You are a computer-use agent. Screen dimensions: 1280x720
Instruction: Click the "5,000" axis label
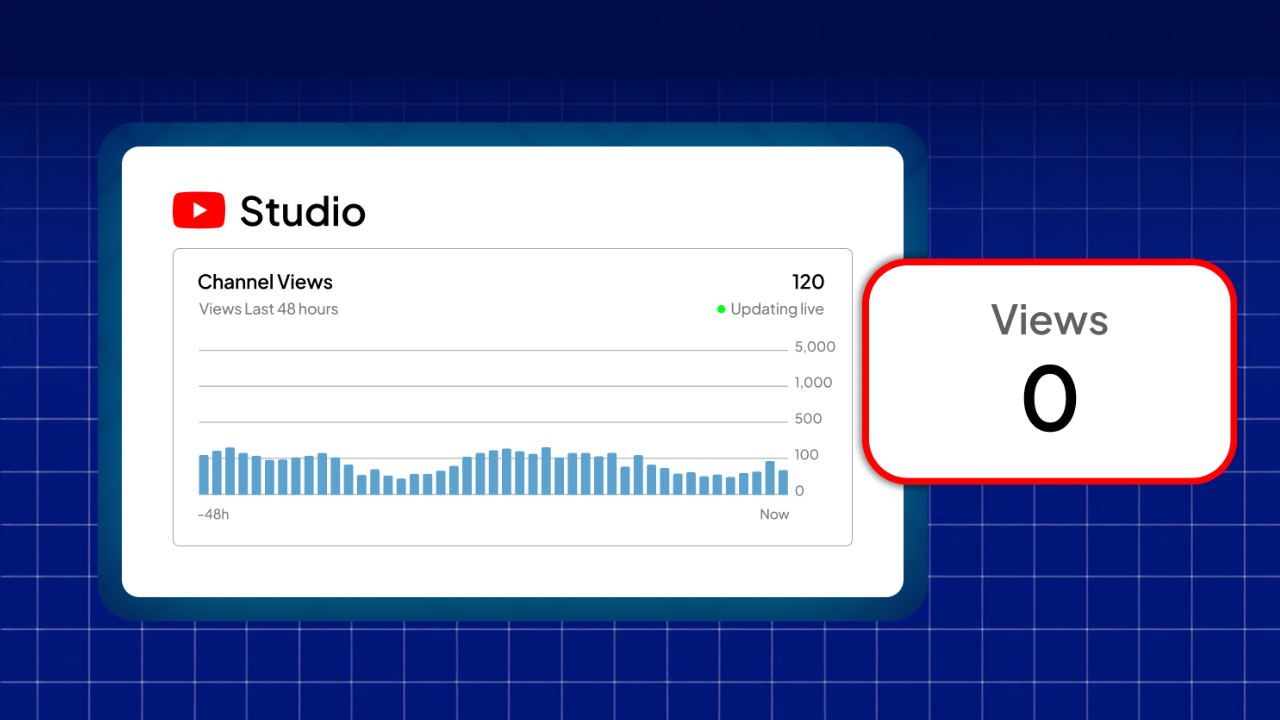tap(815, 347)
